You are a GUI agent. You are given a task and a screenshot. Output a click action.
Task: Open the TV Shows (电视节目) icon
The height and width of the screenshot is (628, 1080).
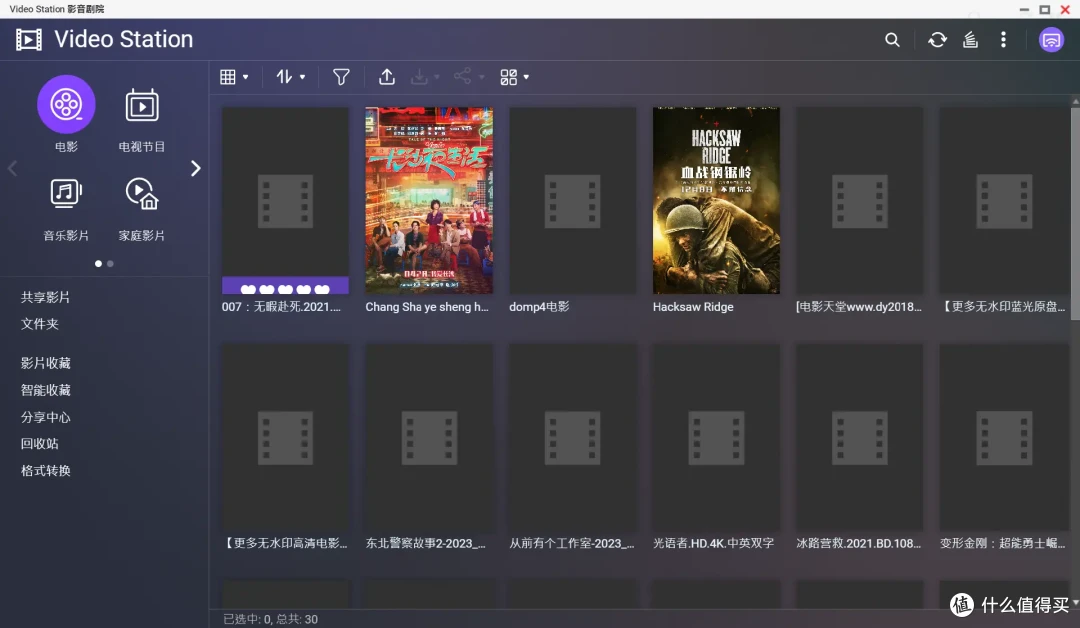click(x=142, y=105)
